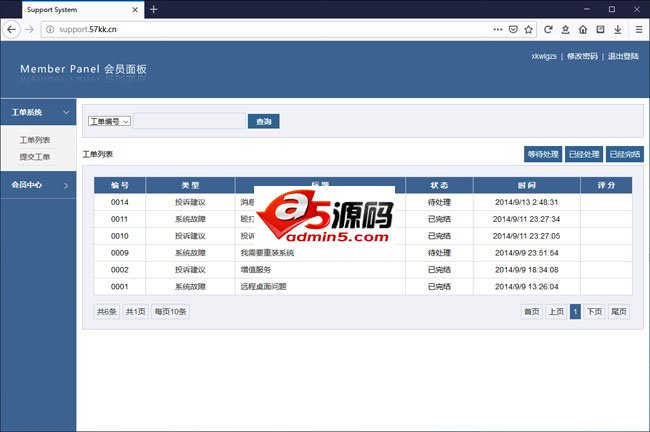Click the address bar URL support.57kk.cn
This screenshot has height=432, width=650.
click(88, 29)
